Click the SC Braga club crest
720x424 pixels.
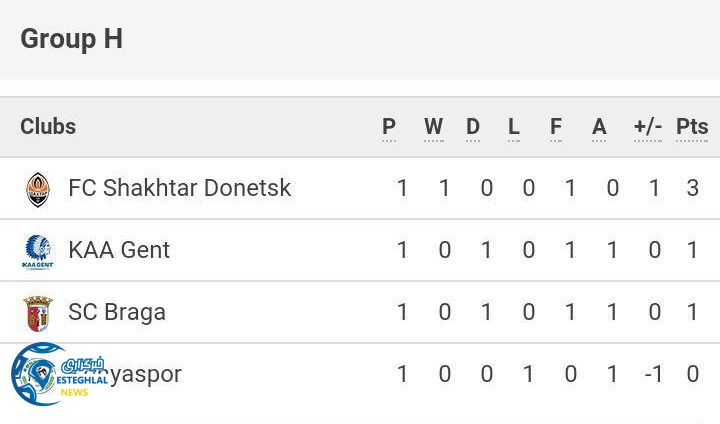pos(37,312)
